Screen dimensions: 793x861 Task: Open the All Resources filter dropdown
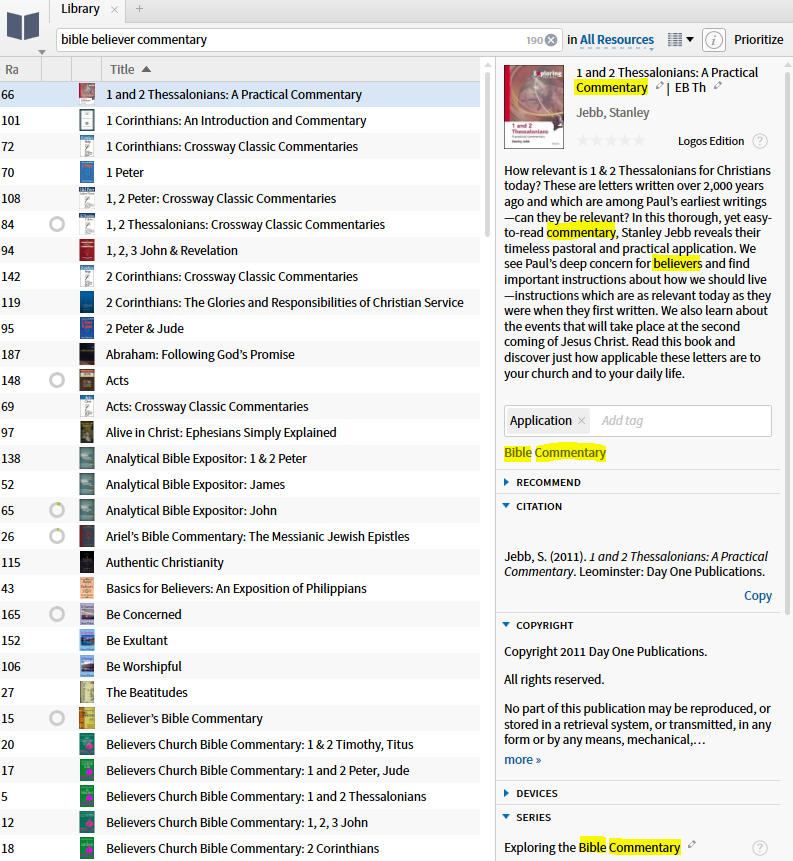[617, 40]
